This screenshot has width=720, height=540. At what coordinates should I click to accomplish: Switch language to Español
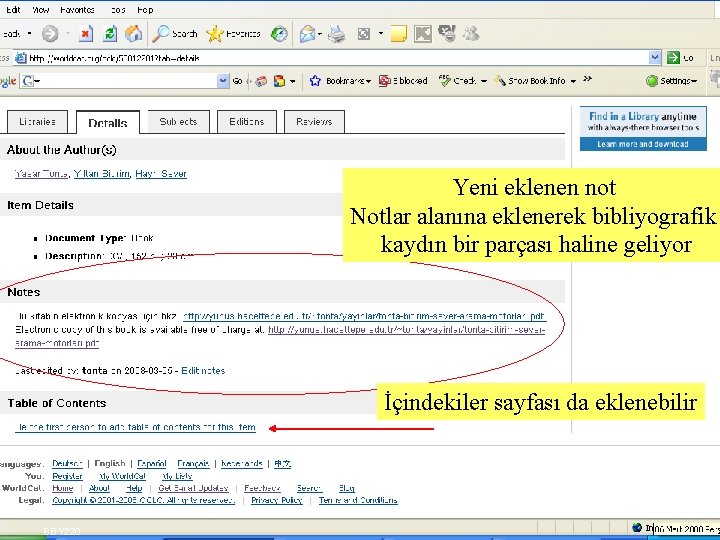coord(152,463)
